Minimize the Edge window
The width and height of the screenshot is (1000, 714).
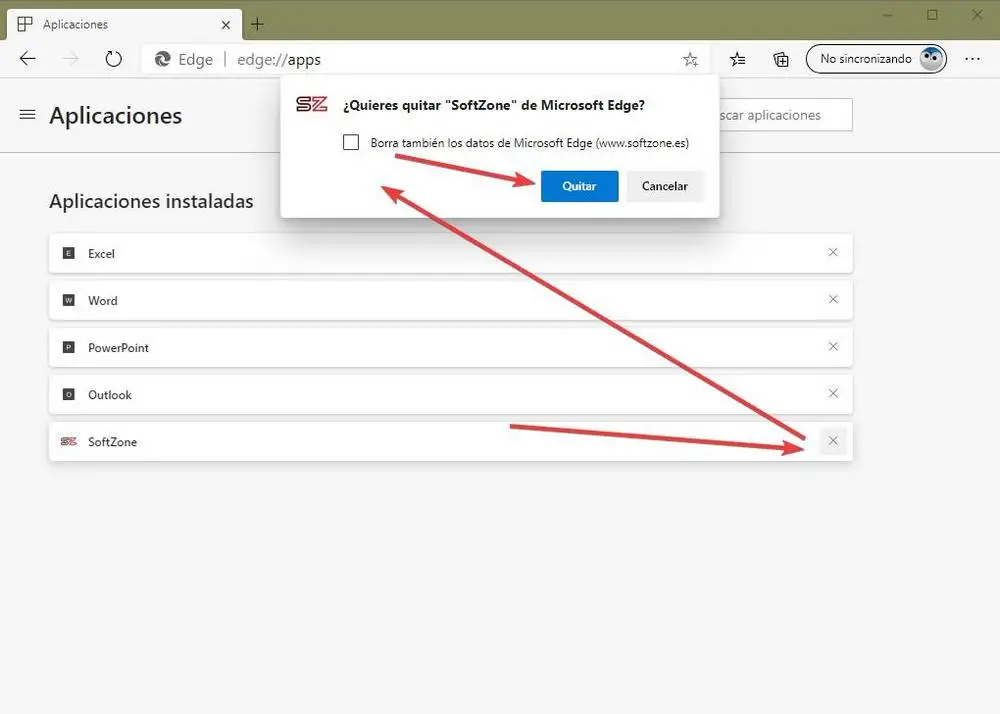pyautogui.click(x=888, y=15)
